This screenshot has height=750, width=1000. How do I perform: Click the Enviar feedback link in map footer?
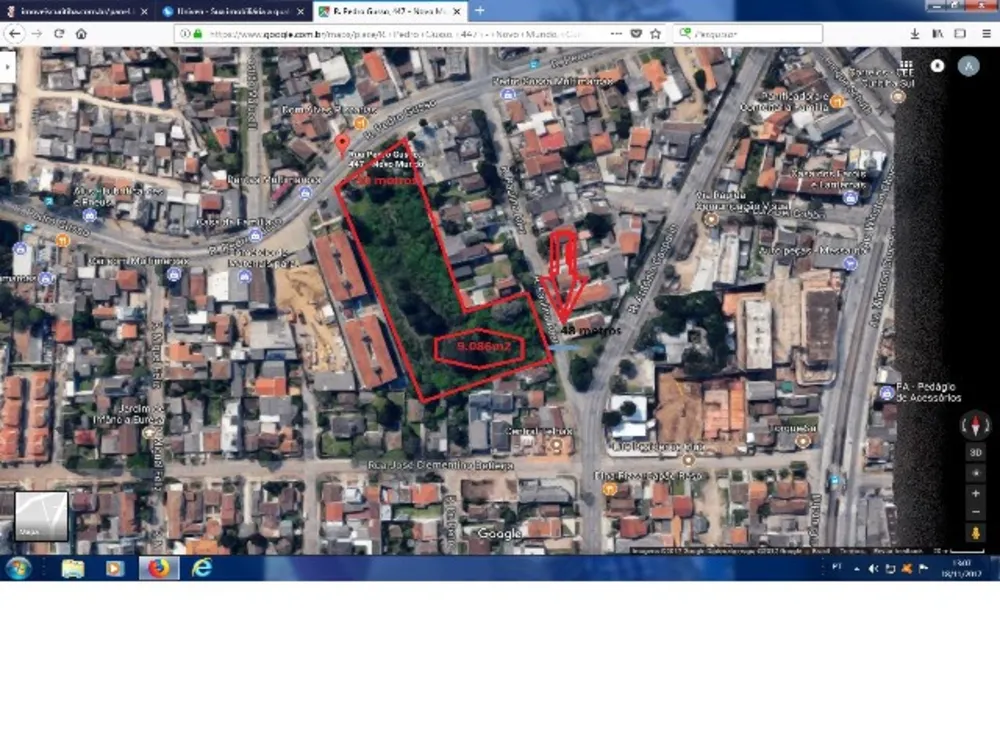897,551
